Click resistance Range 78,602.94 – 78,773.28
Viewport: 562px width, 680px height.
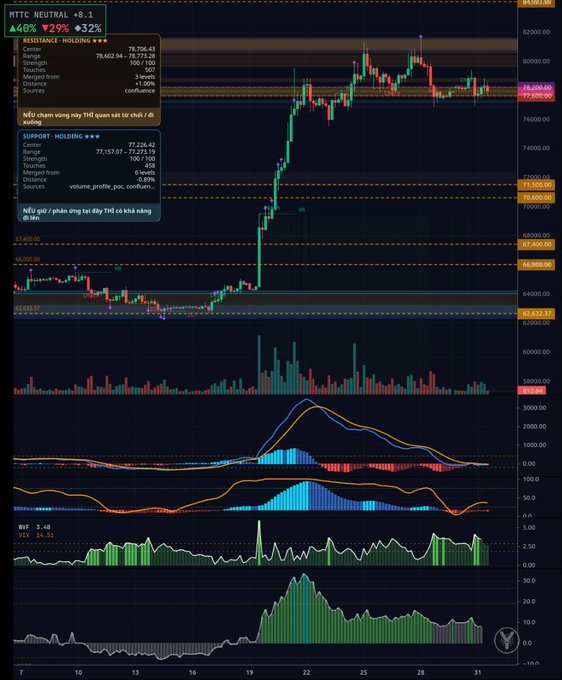(125, 56)
